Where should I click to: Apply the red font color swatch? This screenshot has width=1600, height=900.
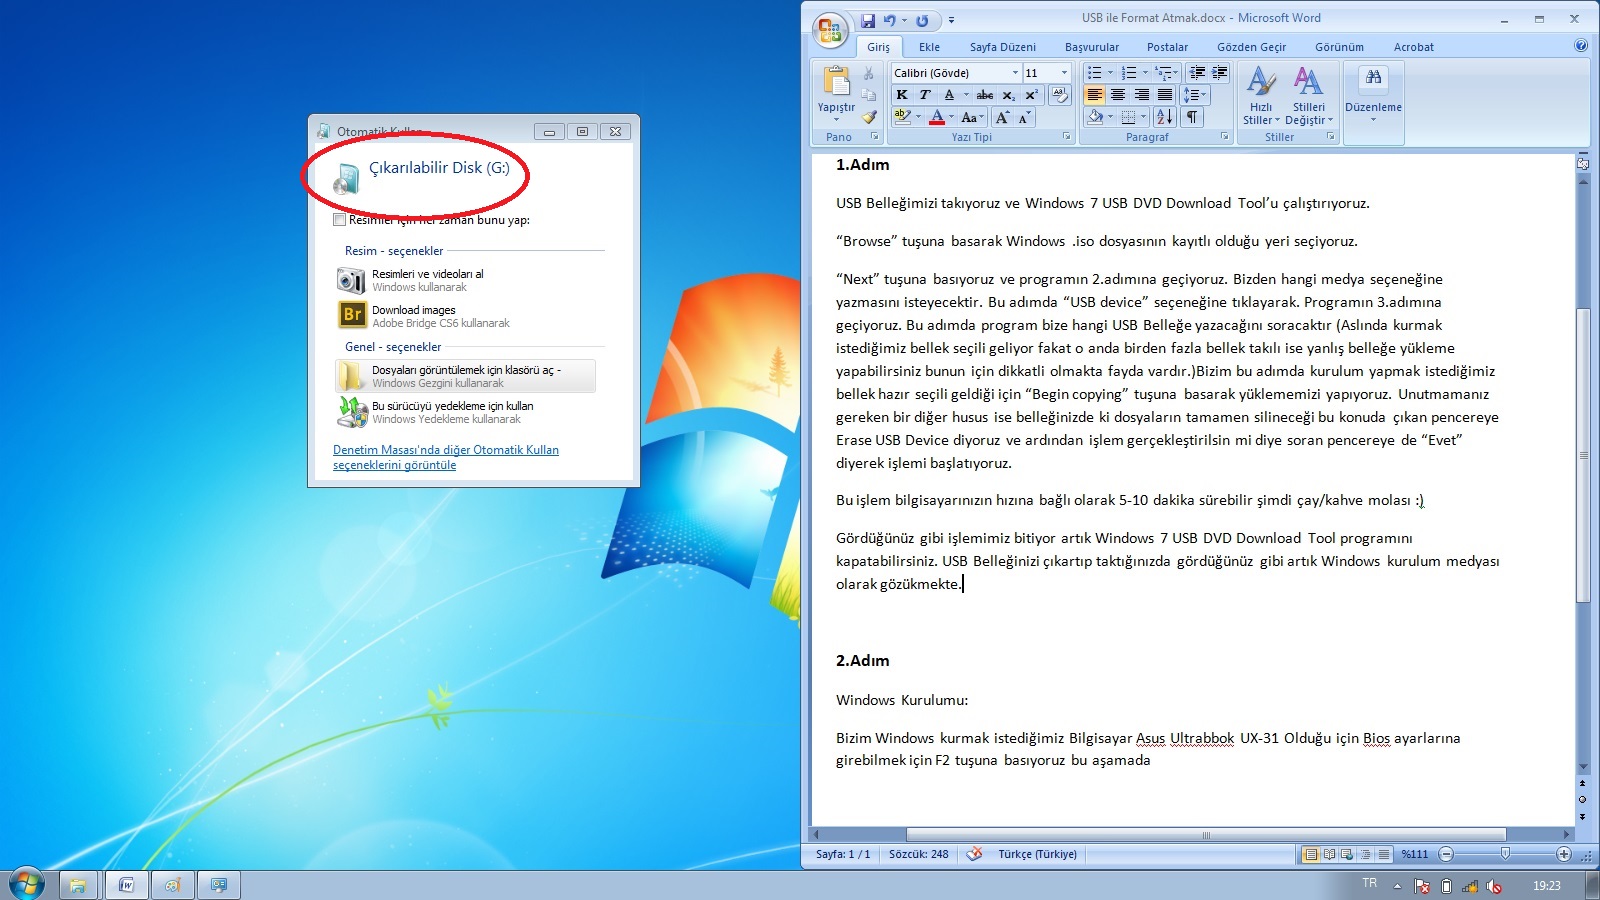tap(937, 117)
